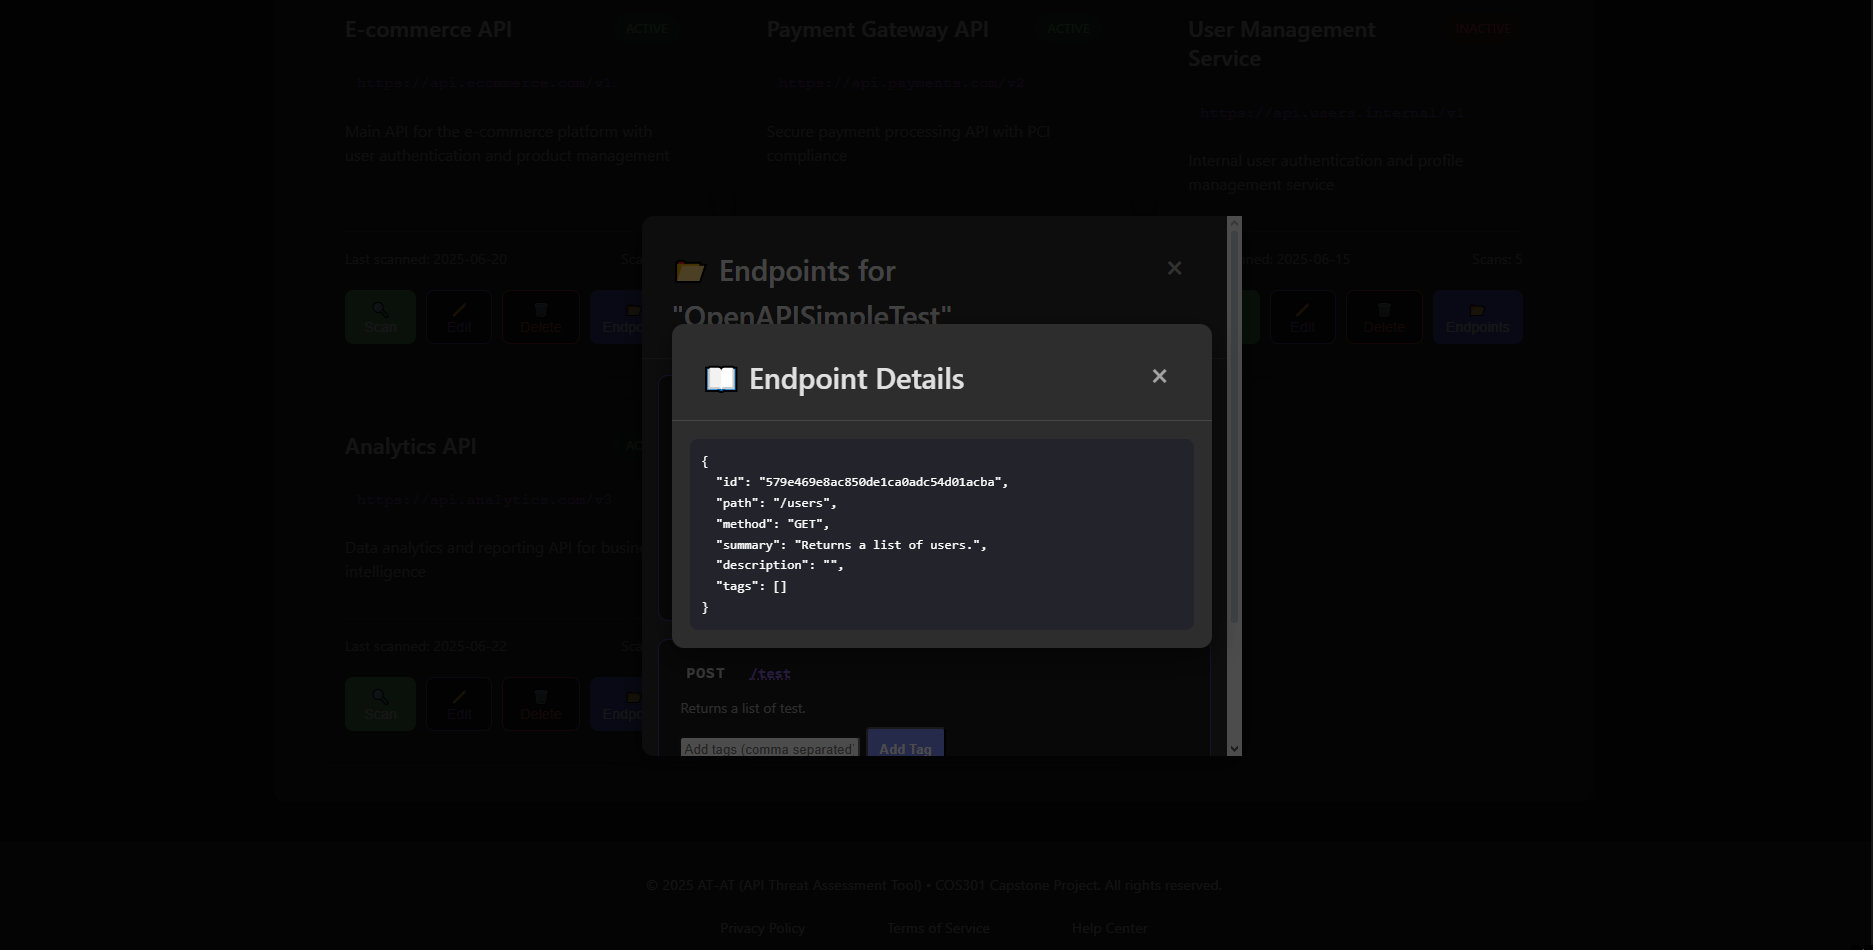Delete the User Management Service
This screenshot has height=950, width=1873.
[x=1384, y=317]
